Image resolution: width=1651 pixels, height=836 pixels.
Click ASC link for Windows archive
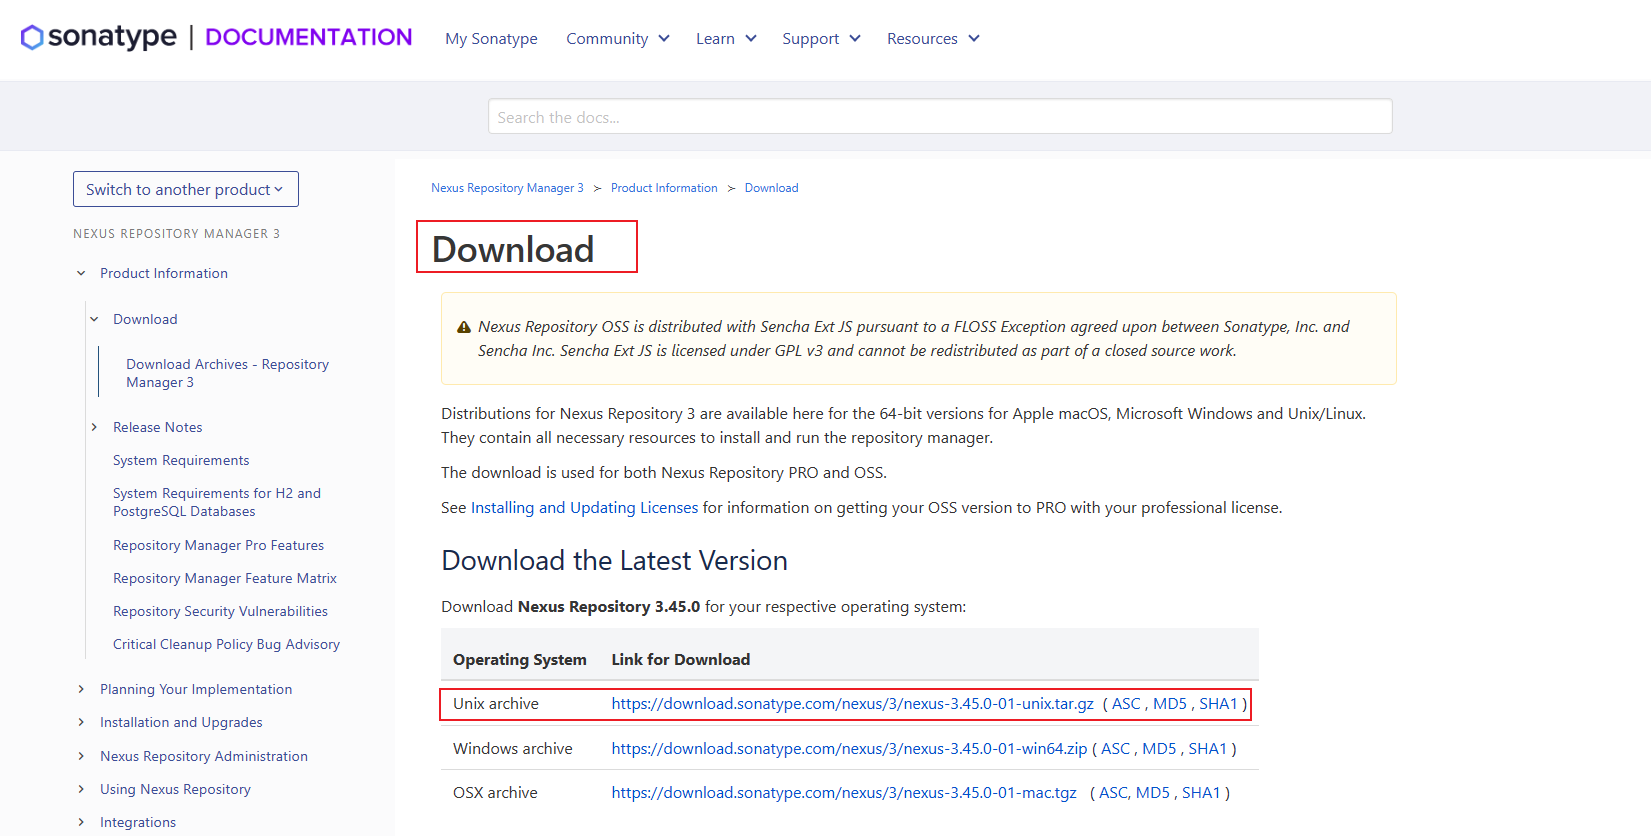pos(1115,749)
